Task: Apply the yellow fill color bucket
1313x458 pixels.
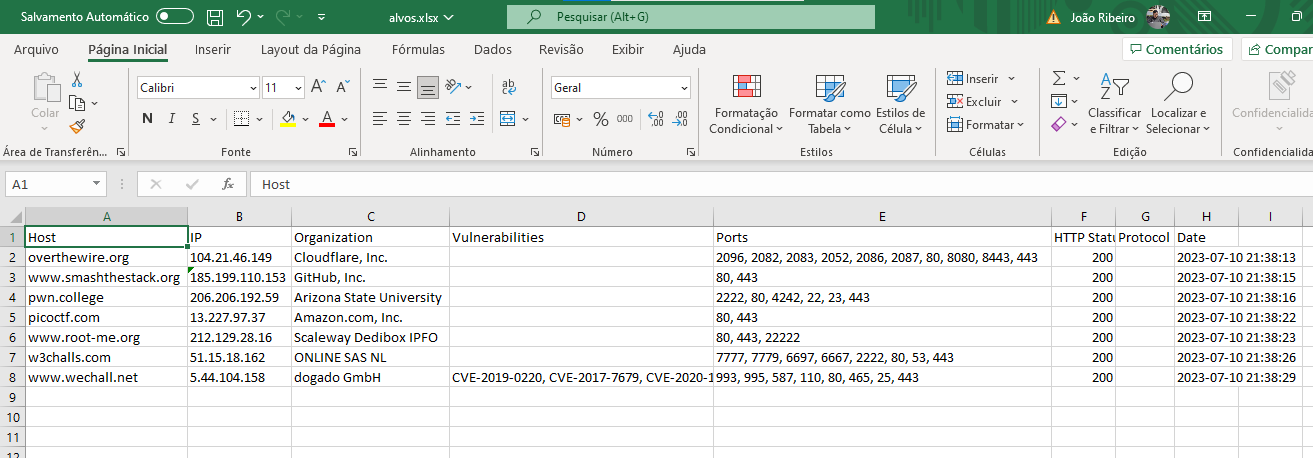Action: point(288,119)
